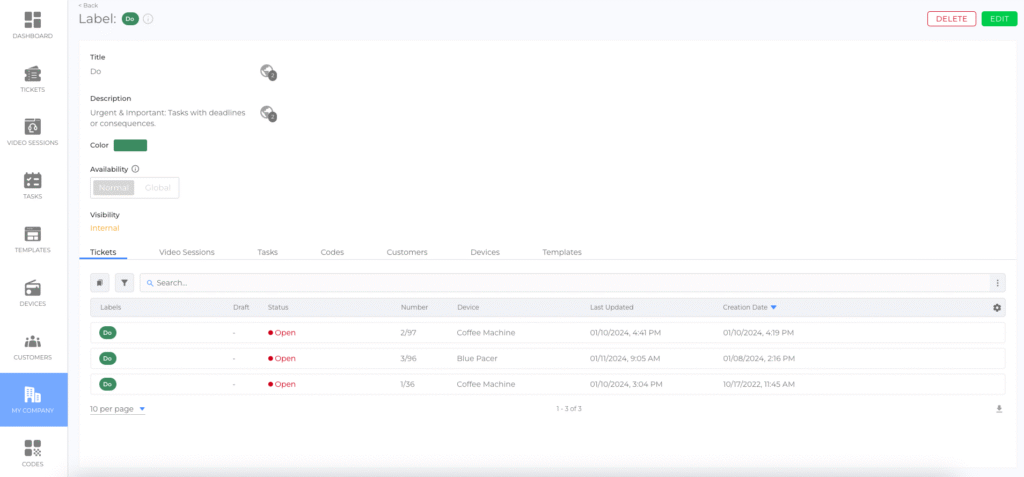Viewport: 1024px width, 477px height.
Task: Download the ticket list via export icon
Action: click(x=998, y=409)
